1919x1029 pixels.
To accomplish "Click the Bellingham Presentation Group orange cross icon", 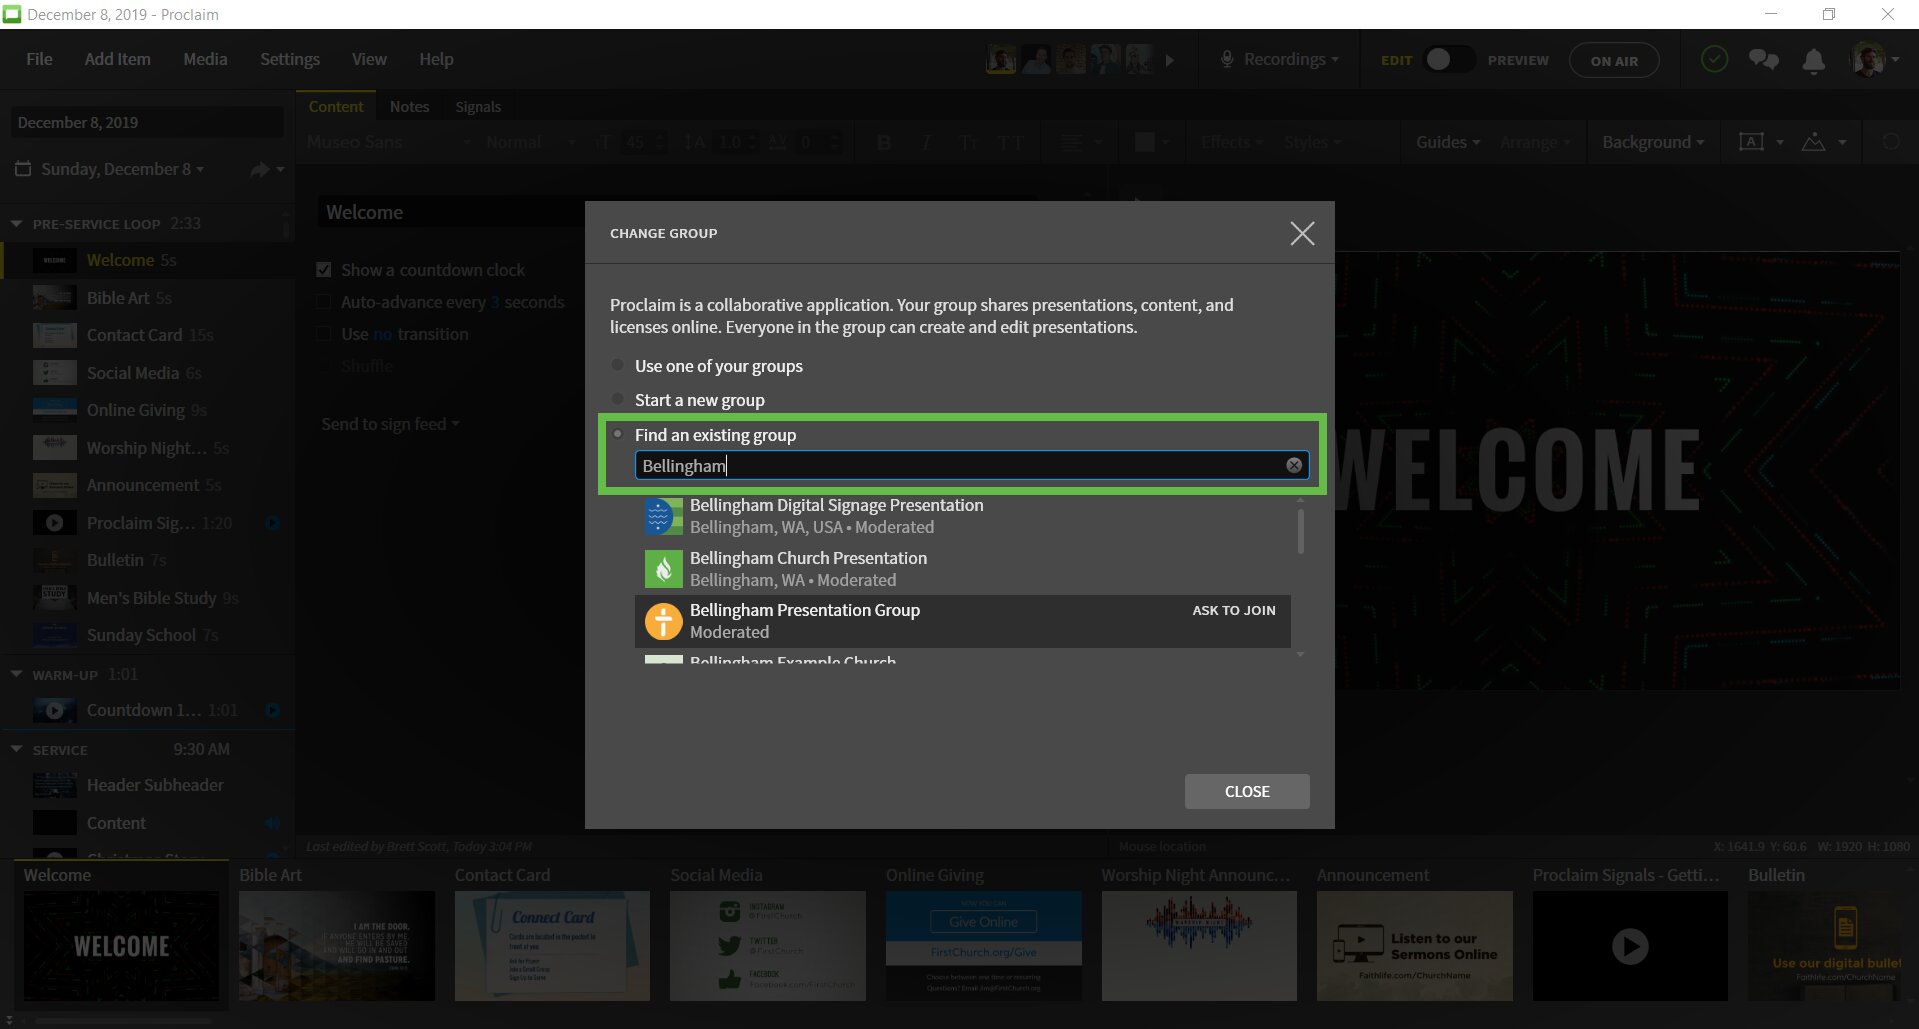I will (663, 621).
